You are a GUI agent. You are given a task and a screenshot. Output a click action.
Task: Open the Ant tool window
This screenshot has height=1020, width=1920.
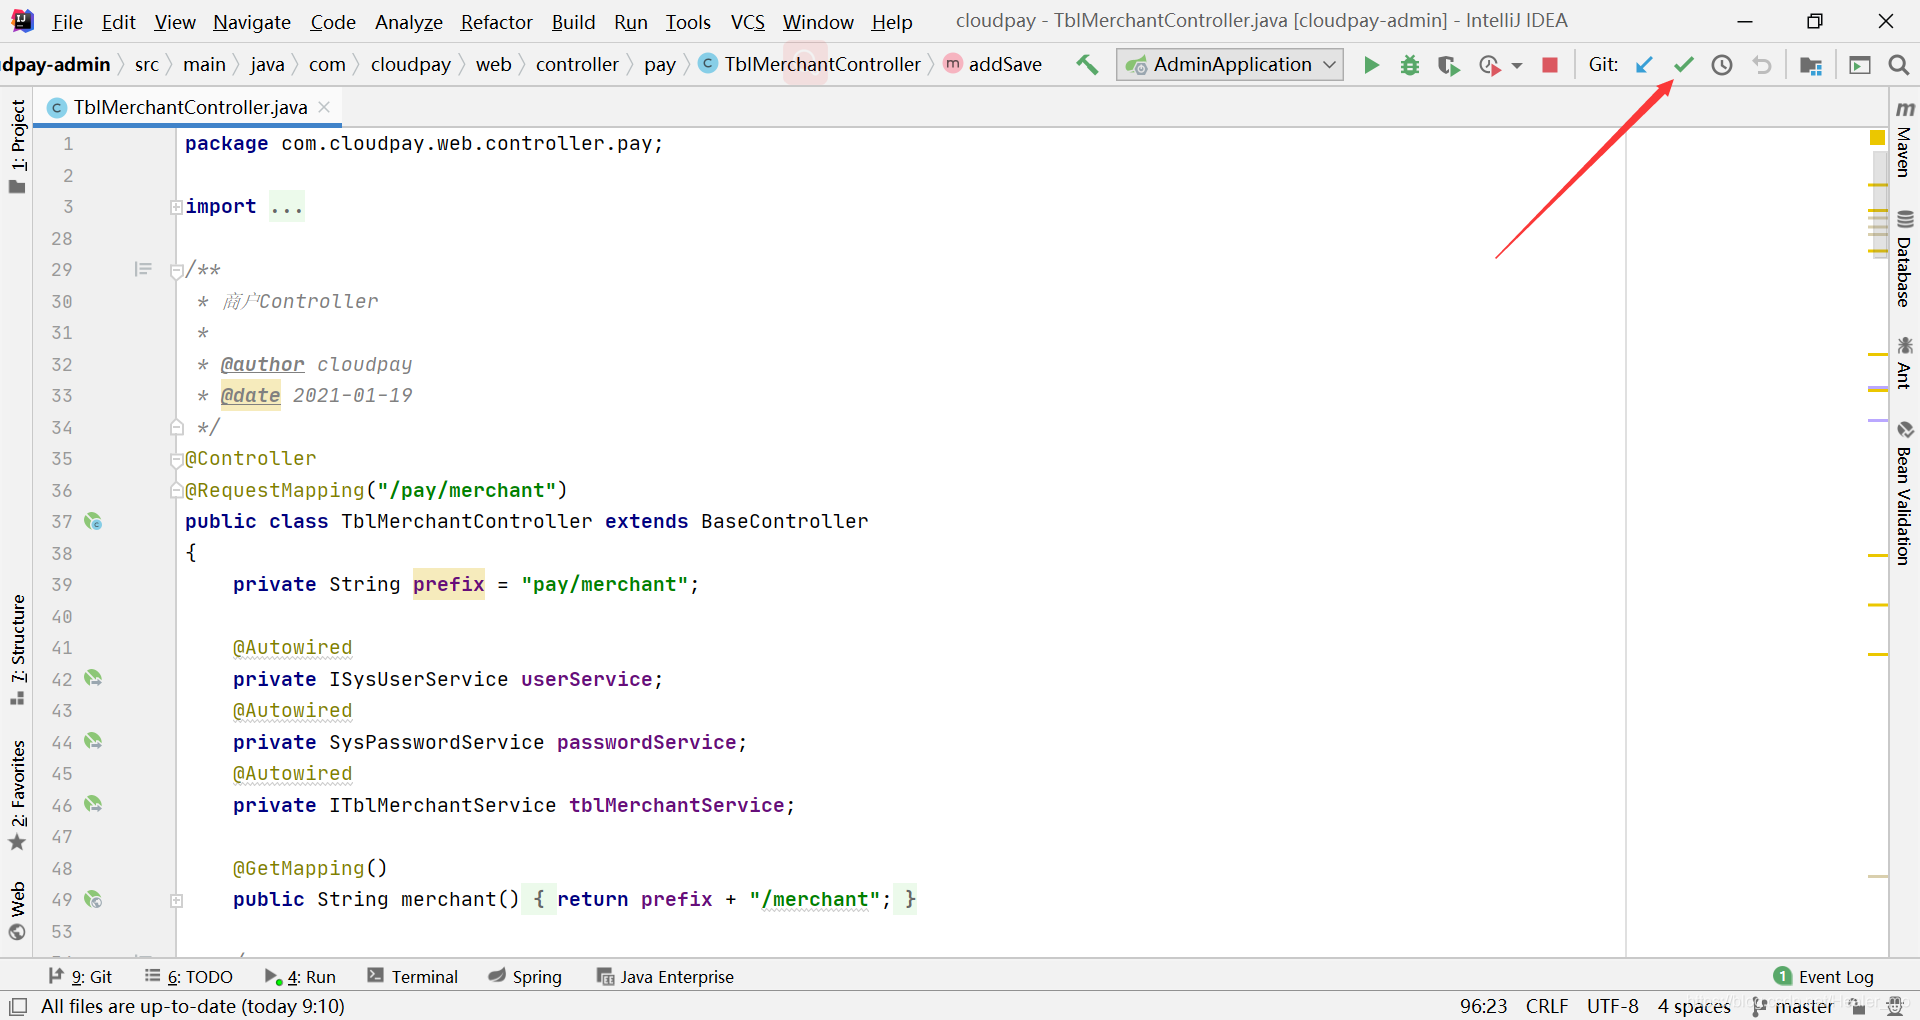(1904, 363)
